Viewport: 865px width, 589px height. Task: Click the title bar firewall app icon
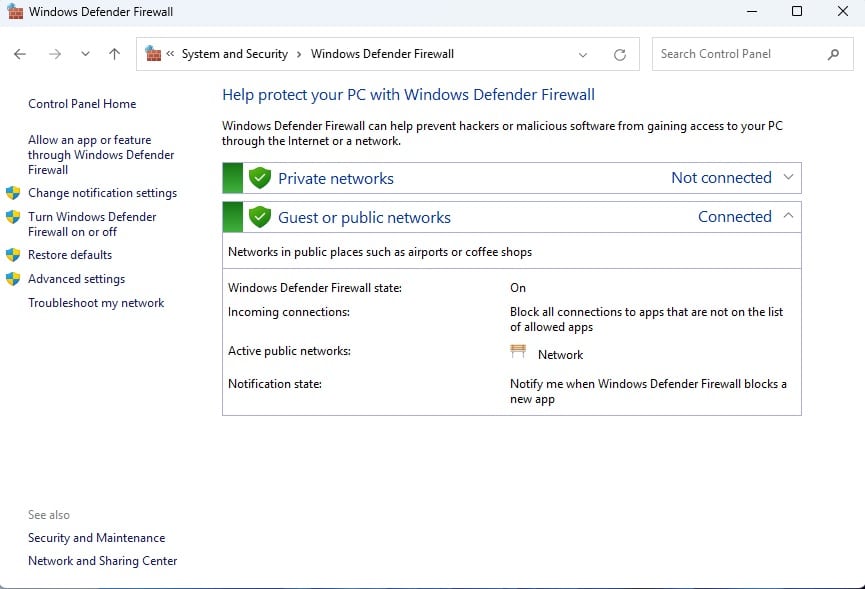pos(15,11)
